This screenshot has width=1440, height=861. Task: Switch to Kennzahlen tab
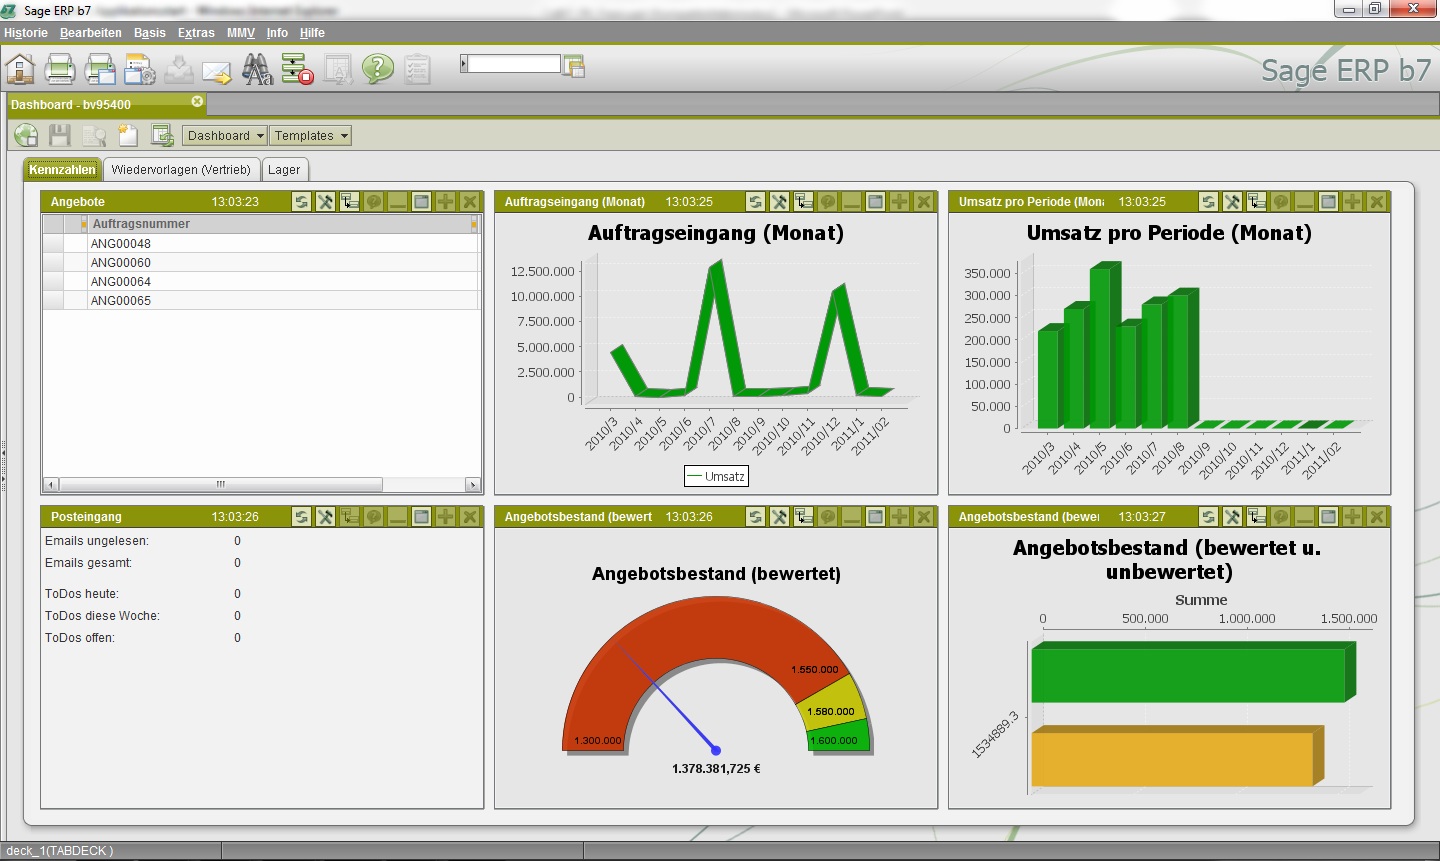point(62,170)
